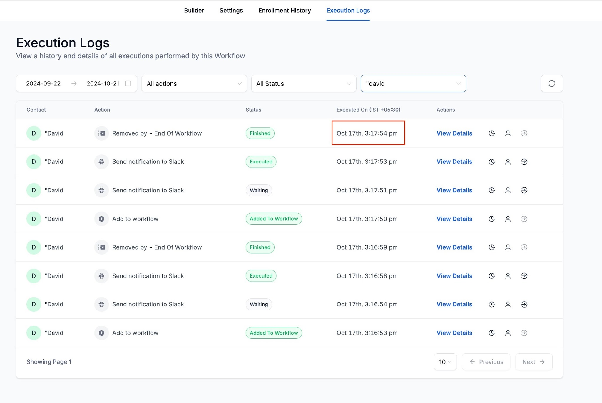View Details for 3:16:53 pm execution
The width and height of the screenshot is (602, 403).
[454, 333]
